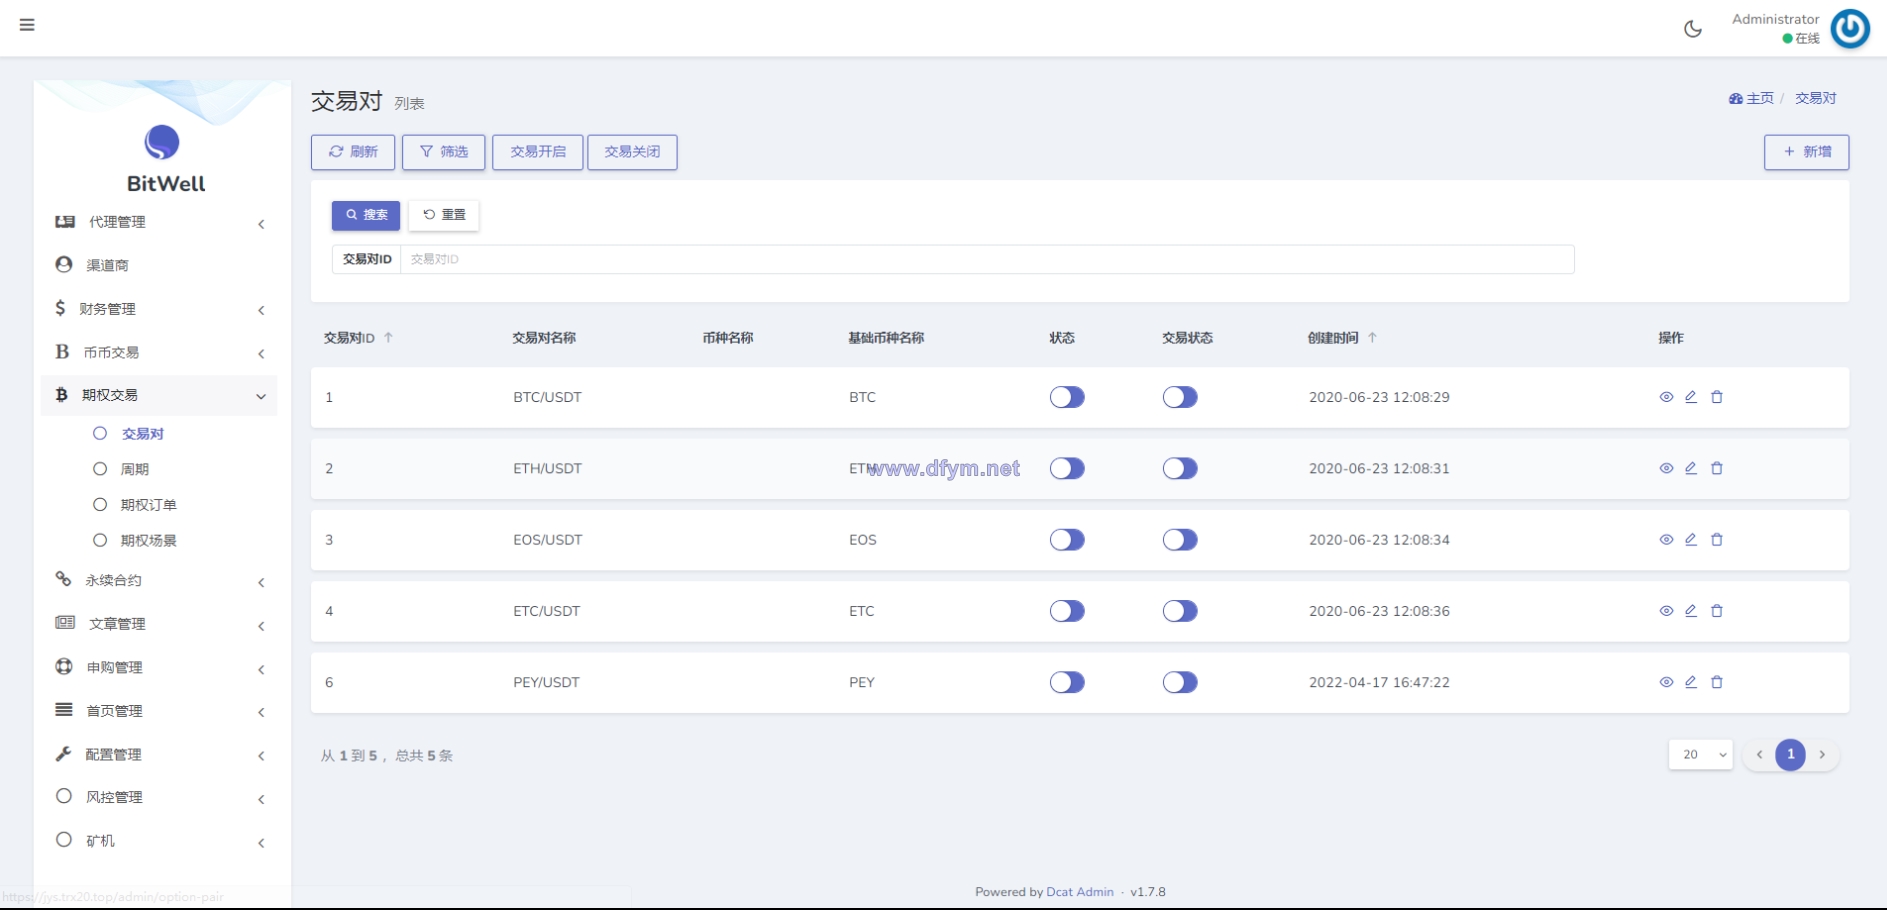Click the 重置 reset button
Viewport: 1887px width, 910px height.
(x=444, y=215)
